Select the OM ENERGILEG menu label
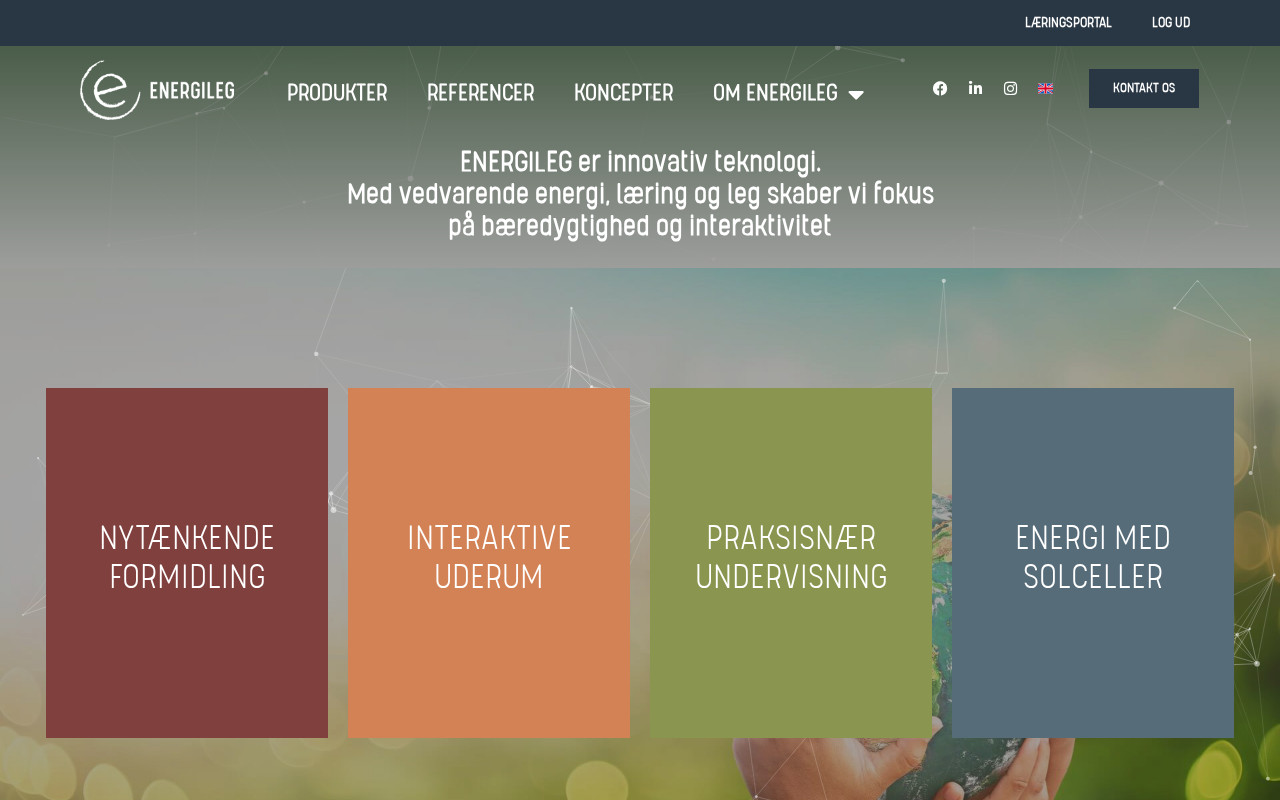Viewport: 1280px width, 800px height. 775,93
